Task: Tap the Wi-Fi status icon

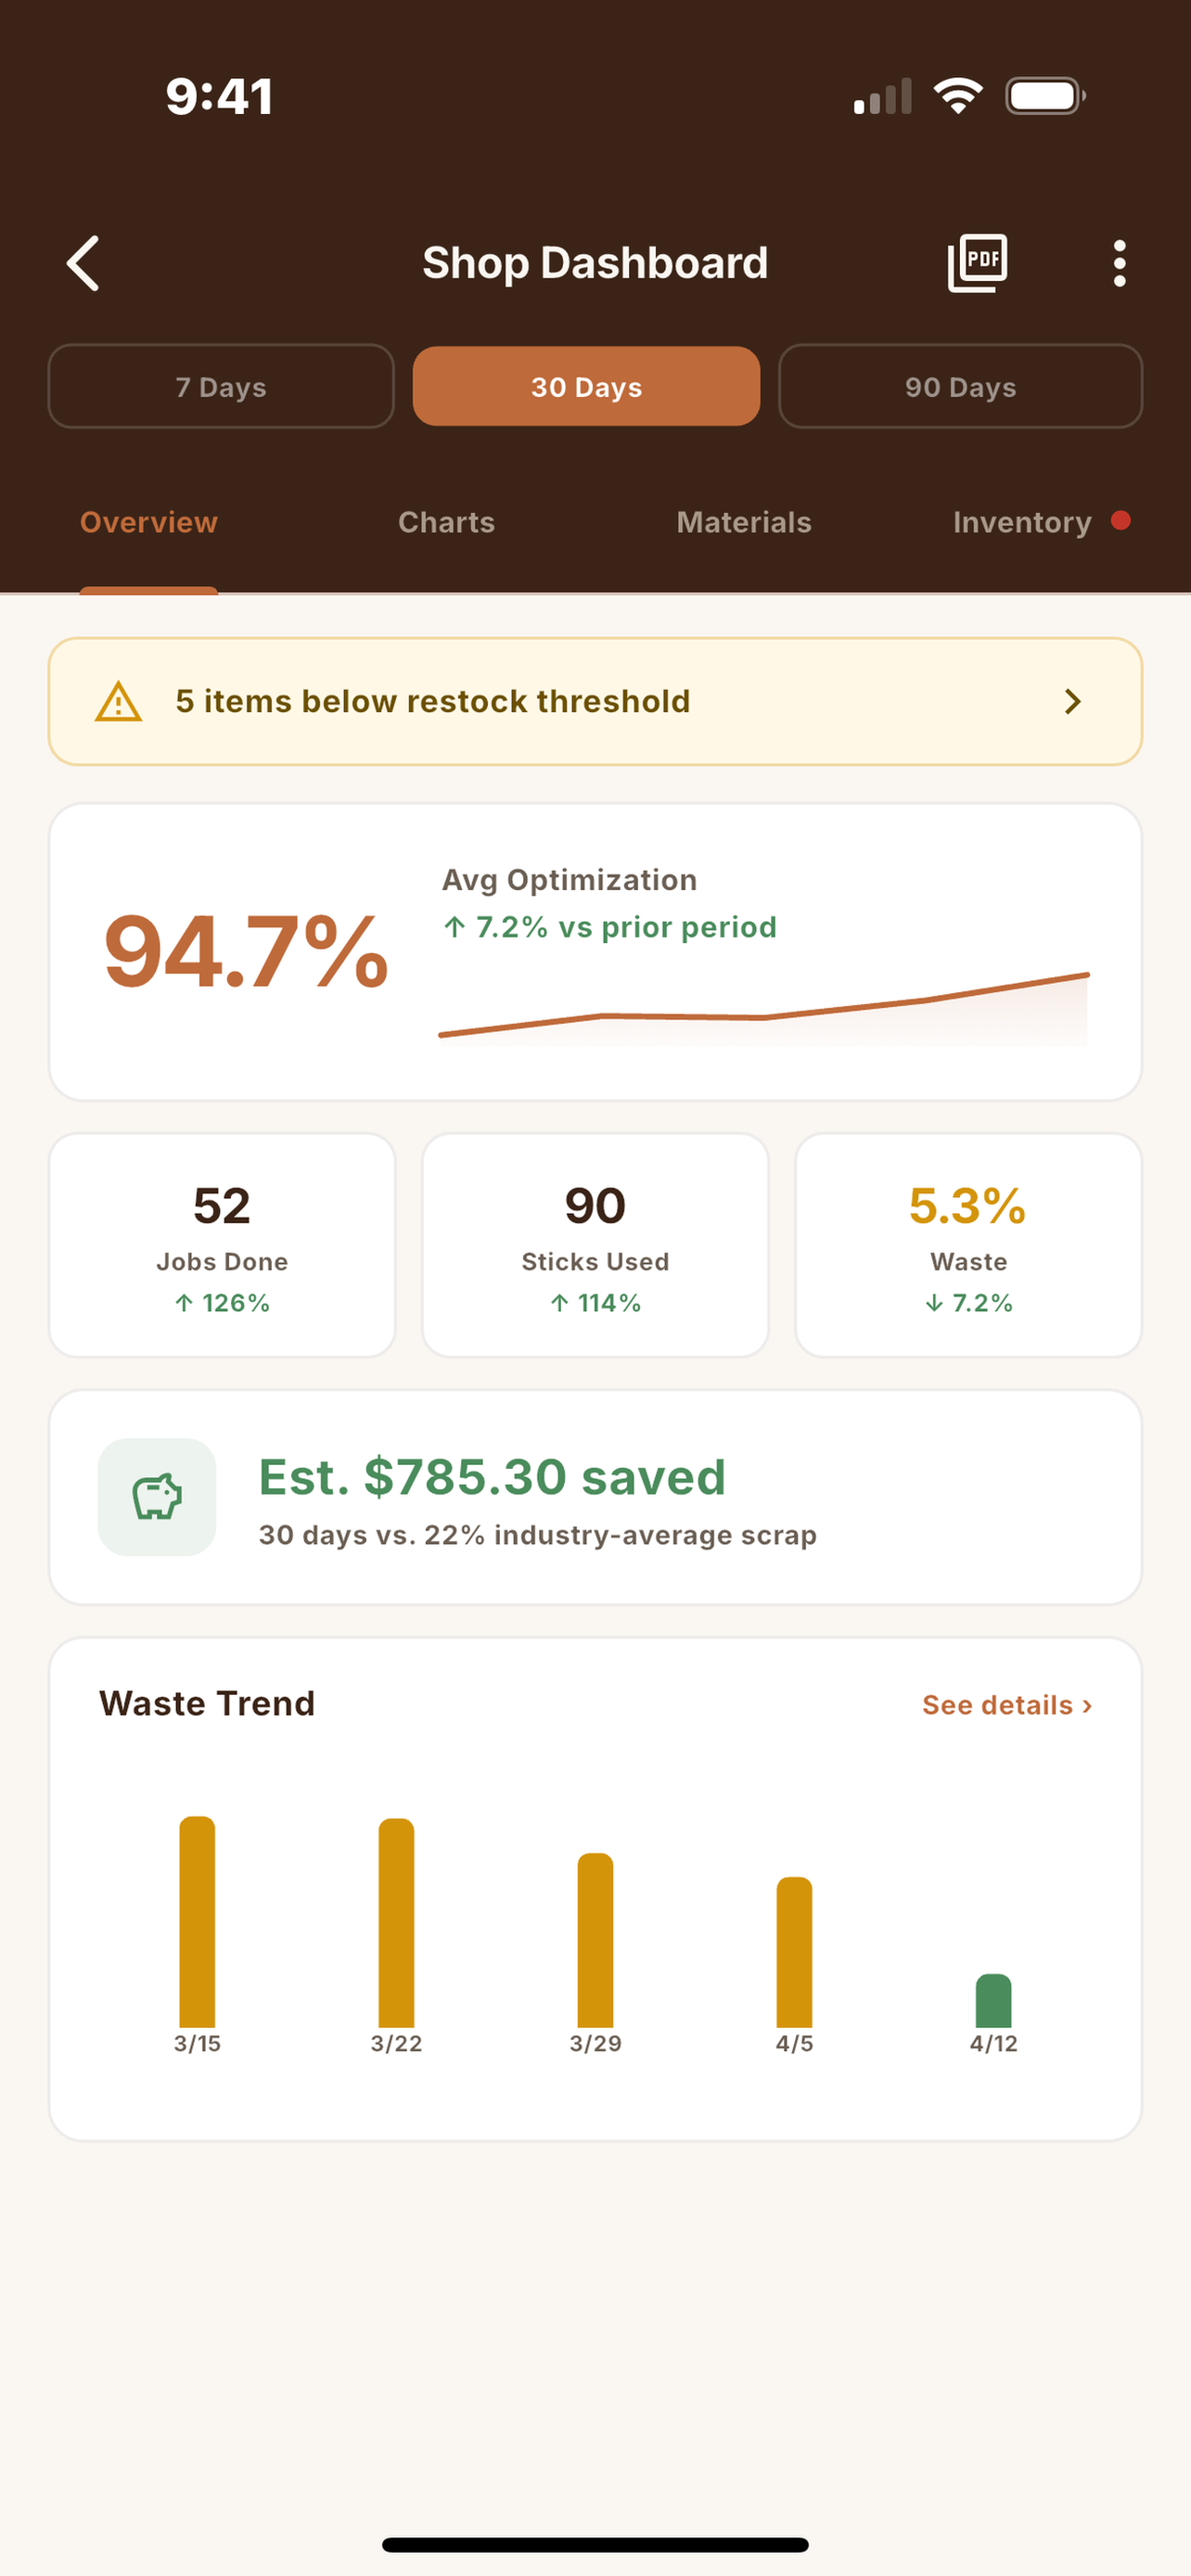Action: (x=957, y=96)
